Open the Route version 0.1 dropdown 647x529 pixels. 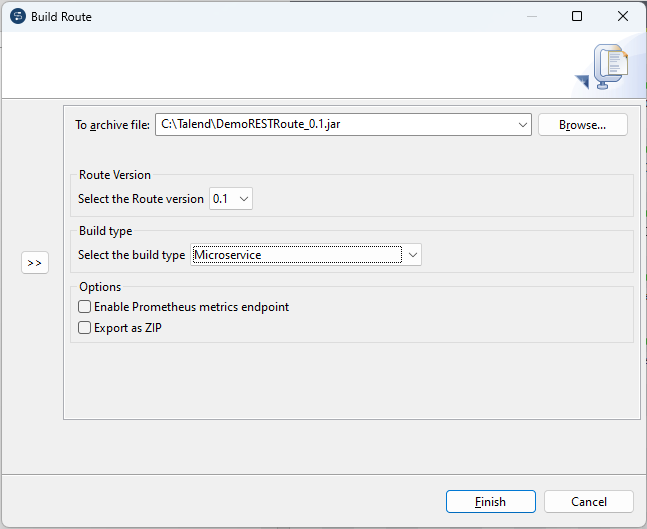click(231, 199)
